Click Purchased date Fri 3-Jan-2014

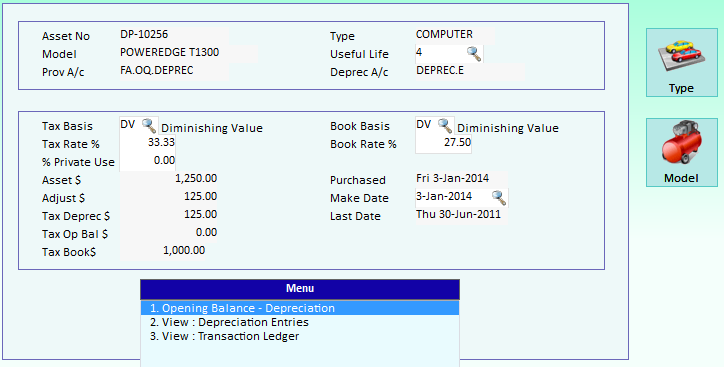pos(452,179)
